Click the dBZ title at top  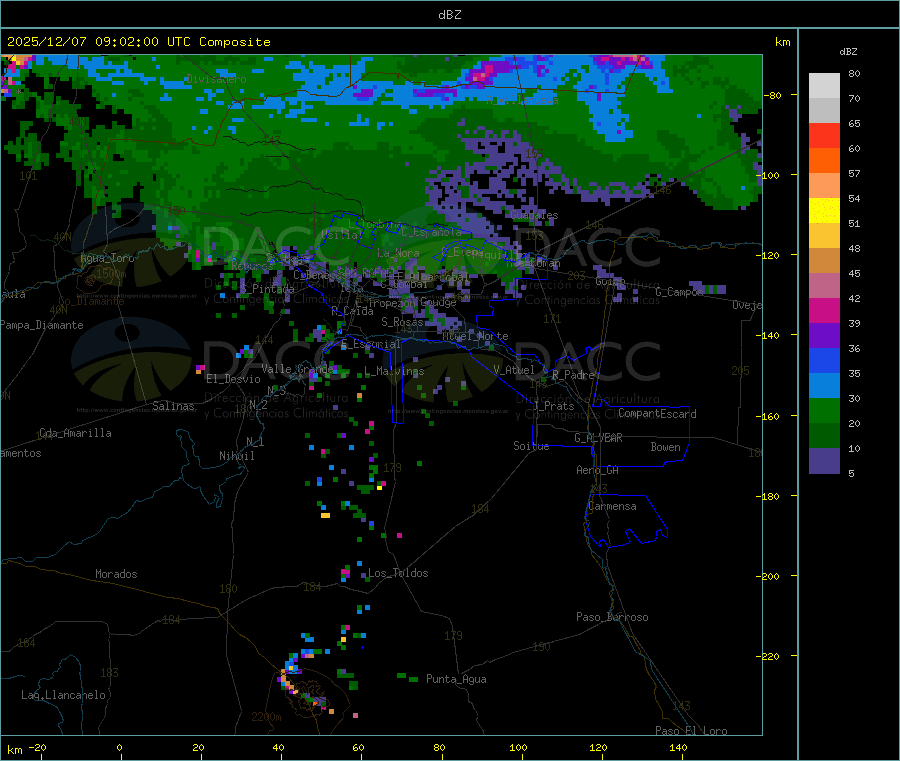pos(449,15)
